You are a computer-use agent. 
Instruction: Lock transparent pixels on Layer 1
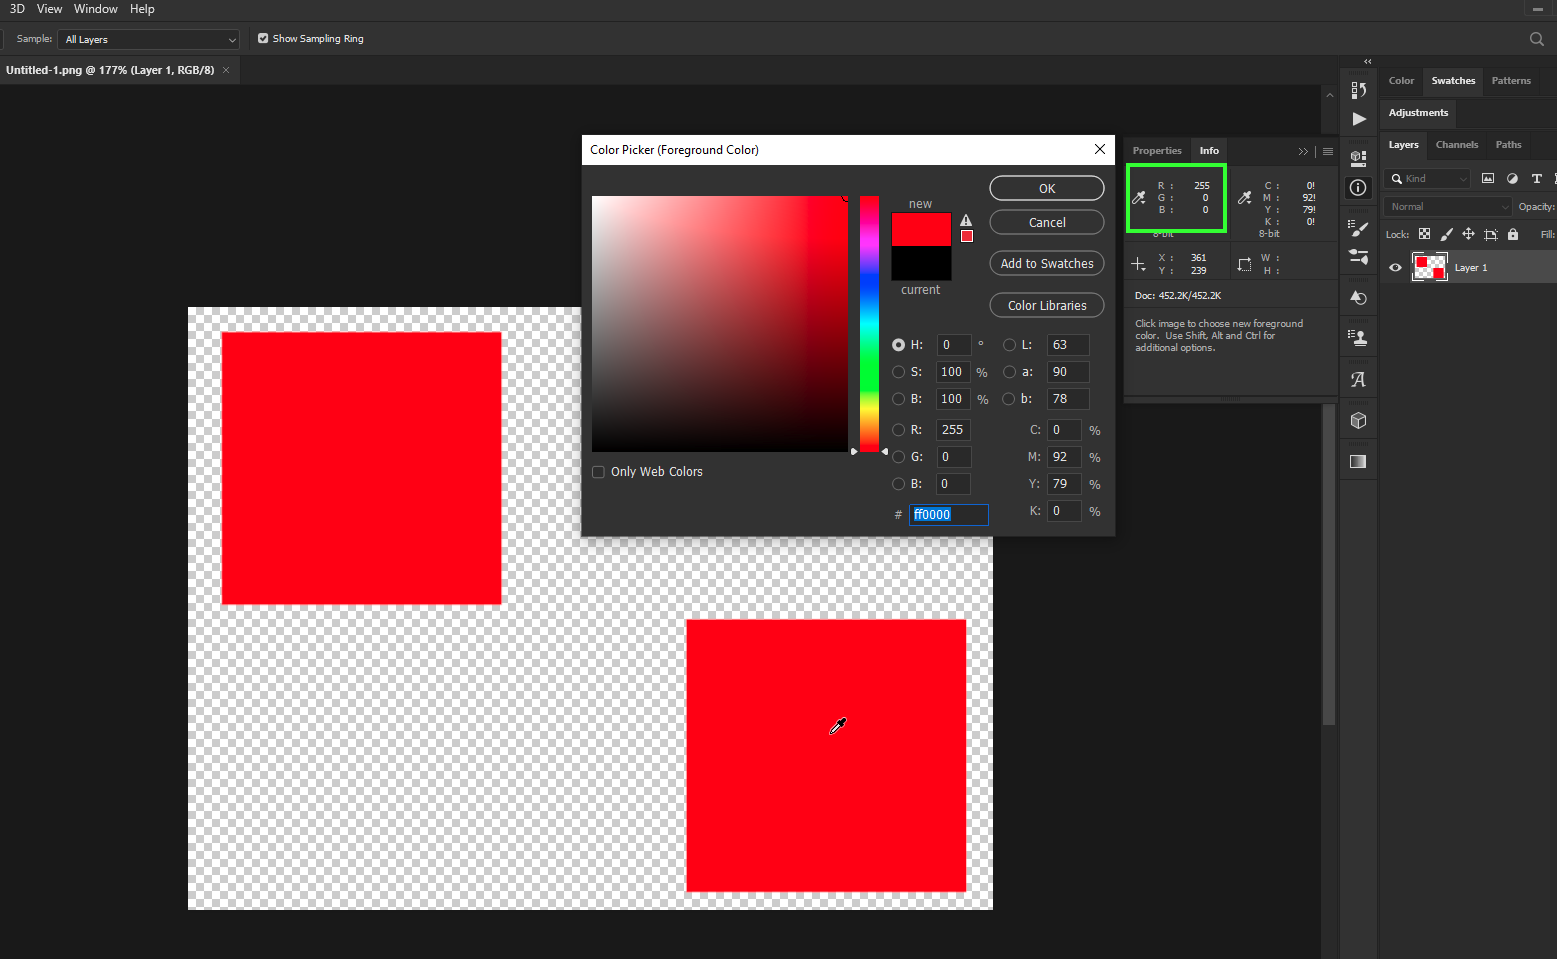[1424, 234]
